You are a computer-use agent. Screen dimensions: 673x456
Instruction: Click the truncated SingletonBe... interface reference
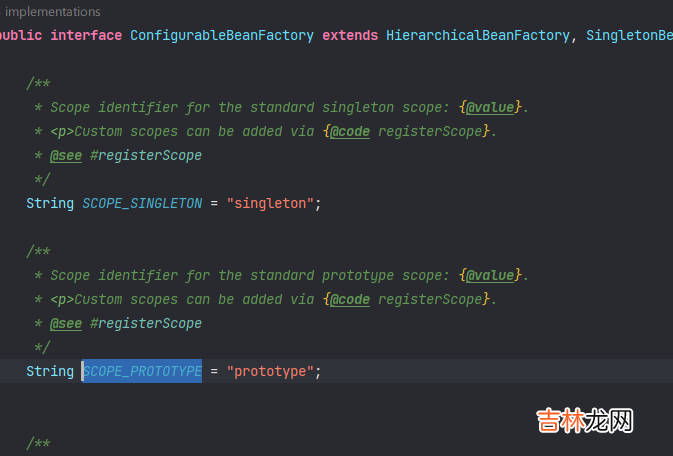(629, 35)
